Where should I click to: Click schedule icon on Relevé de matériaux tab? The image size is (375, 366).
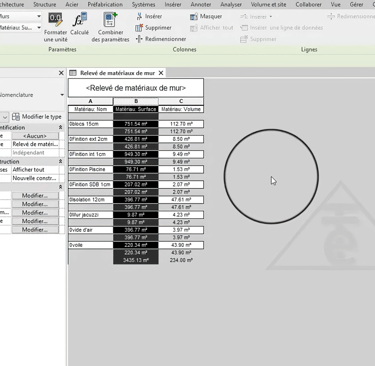[73, 73]
